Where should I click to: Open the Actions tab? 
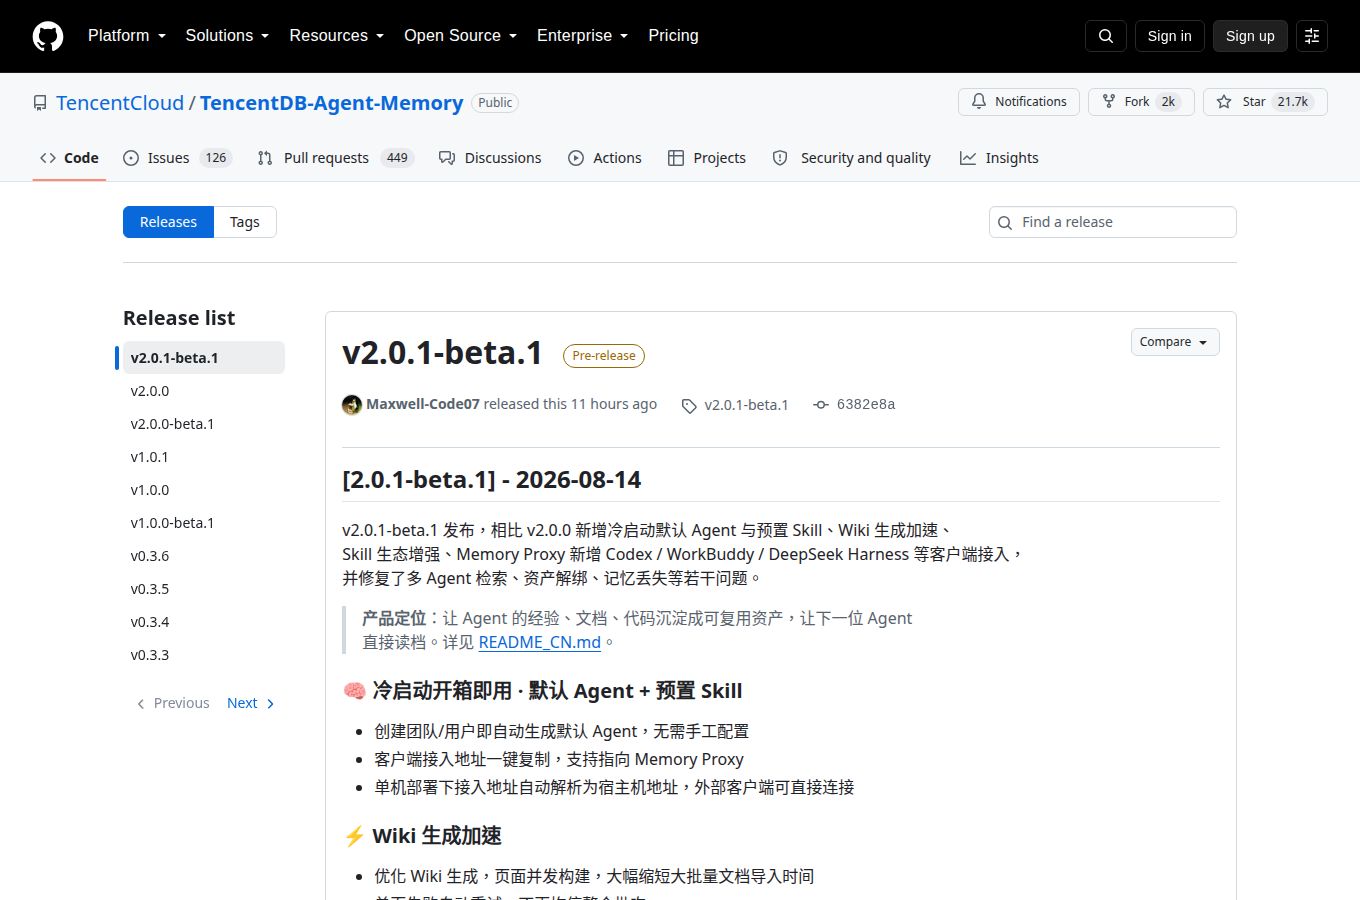click(605, 158)
